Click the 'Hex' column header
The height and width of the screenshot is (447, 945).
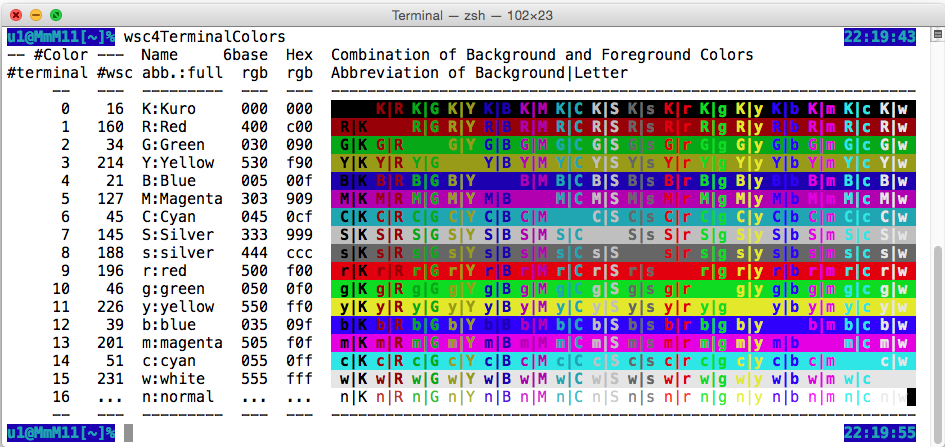299,55
